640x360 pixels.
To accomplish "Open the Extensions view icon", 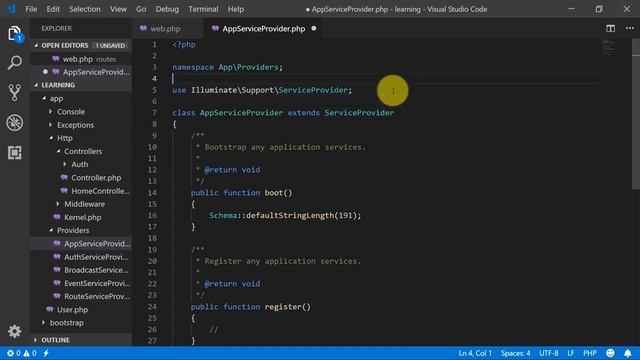I will 14,153.
